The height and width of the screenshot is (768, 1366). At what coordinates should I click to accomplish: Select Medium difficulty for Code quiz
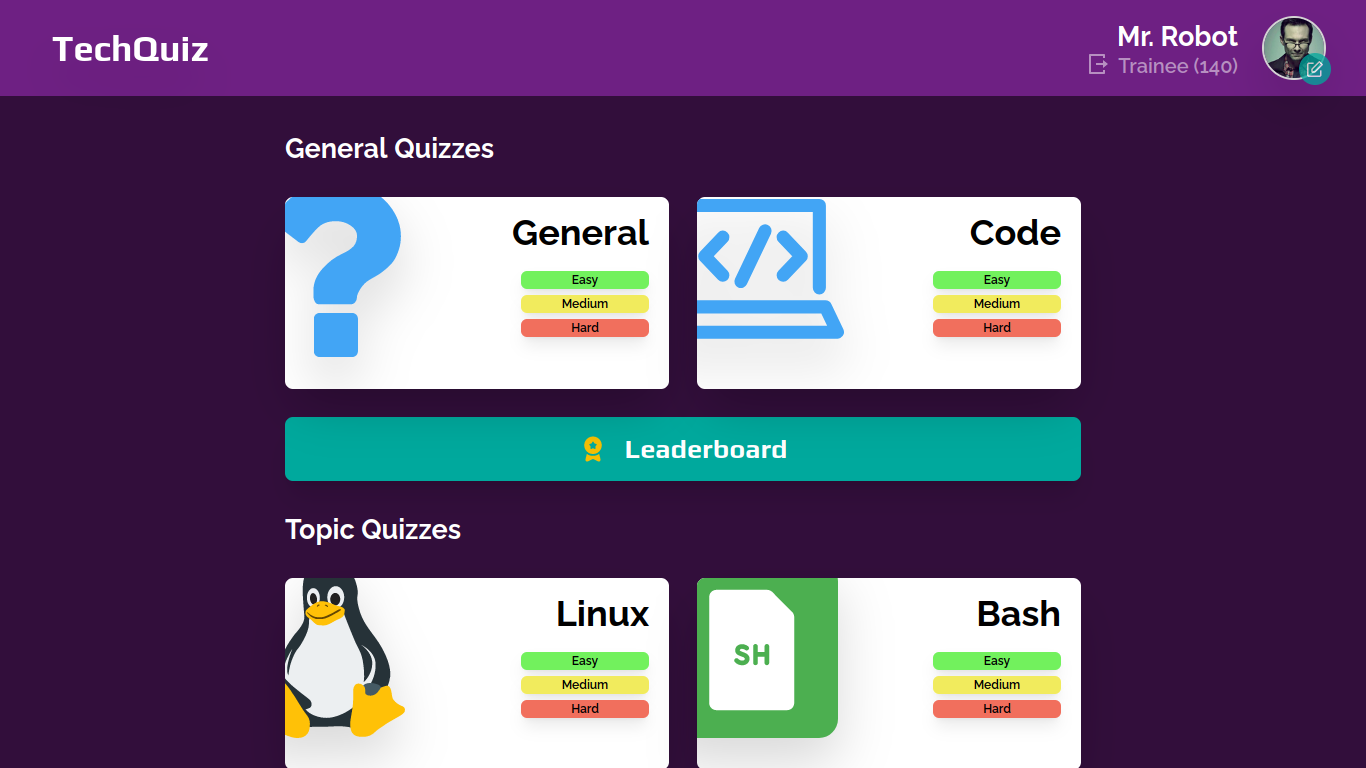point(997,304)
